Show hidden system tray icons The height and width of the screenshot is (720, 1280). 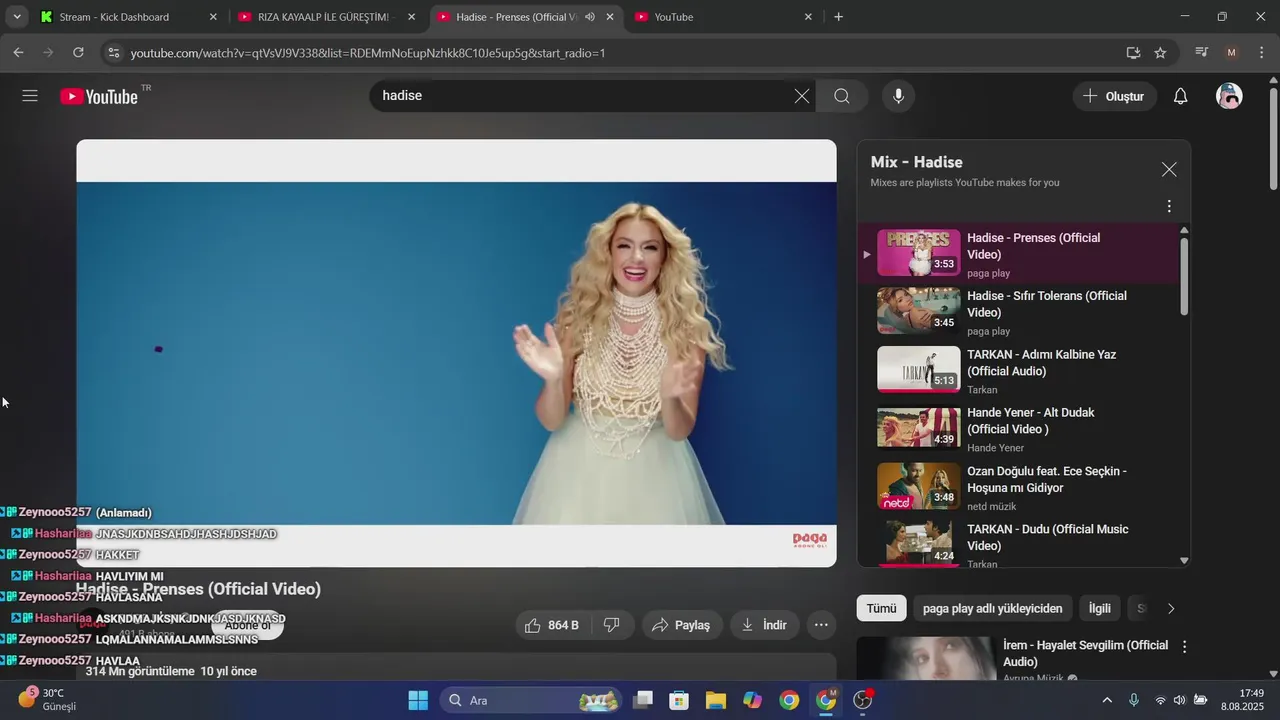point(1107,700)
